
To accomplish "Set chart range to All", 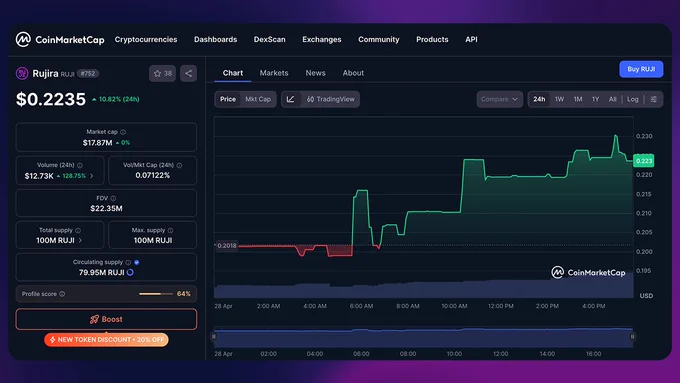I will coord(612,99).
